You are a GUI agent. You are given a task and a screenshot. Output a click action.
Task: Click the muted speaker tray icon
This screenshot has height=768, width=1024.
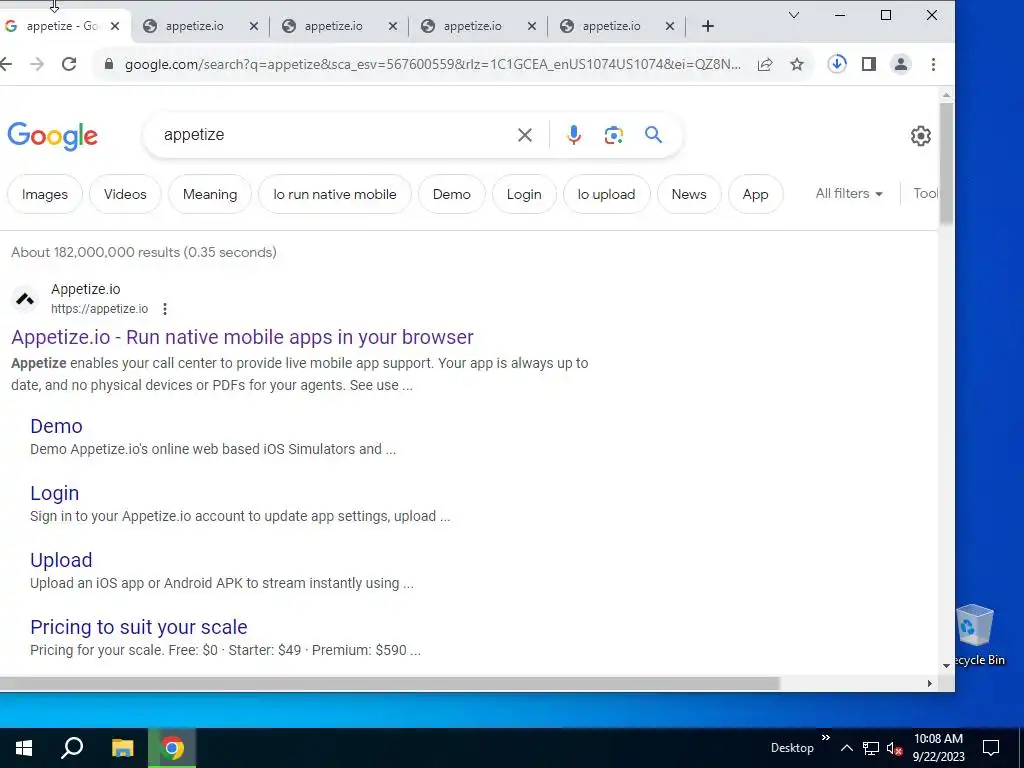coord(894,748)
